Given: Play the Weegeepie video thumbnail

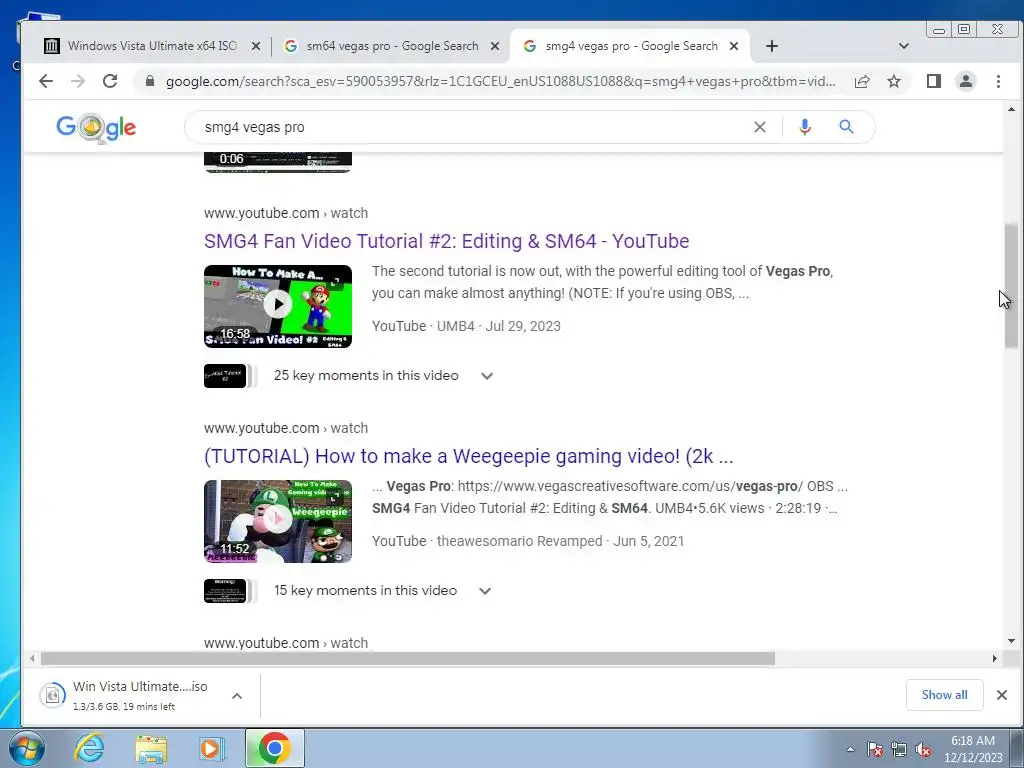Looking at the screenshot, I should coord(278,520).
